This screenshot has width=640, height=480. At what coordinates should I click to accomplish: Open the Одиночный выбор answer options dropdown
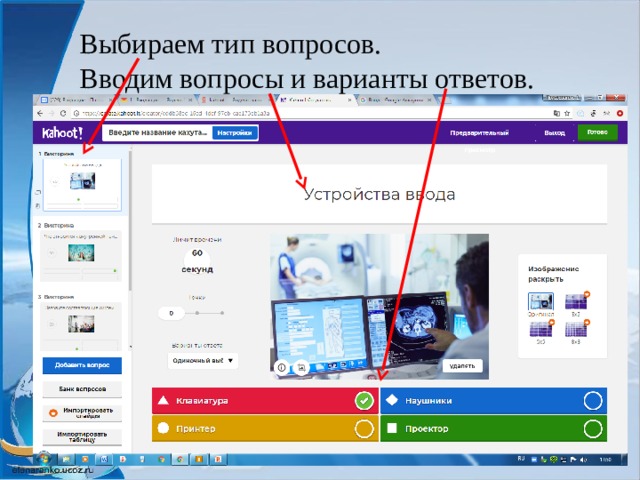click(203, 360)
